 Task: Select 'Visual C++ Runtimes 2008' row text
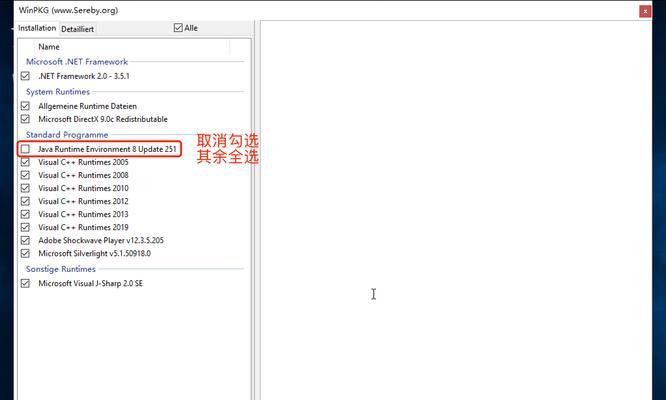(x=83, y=175)
